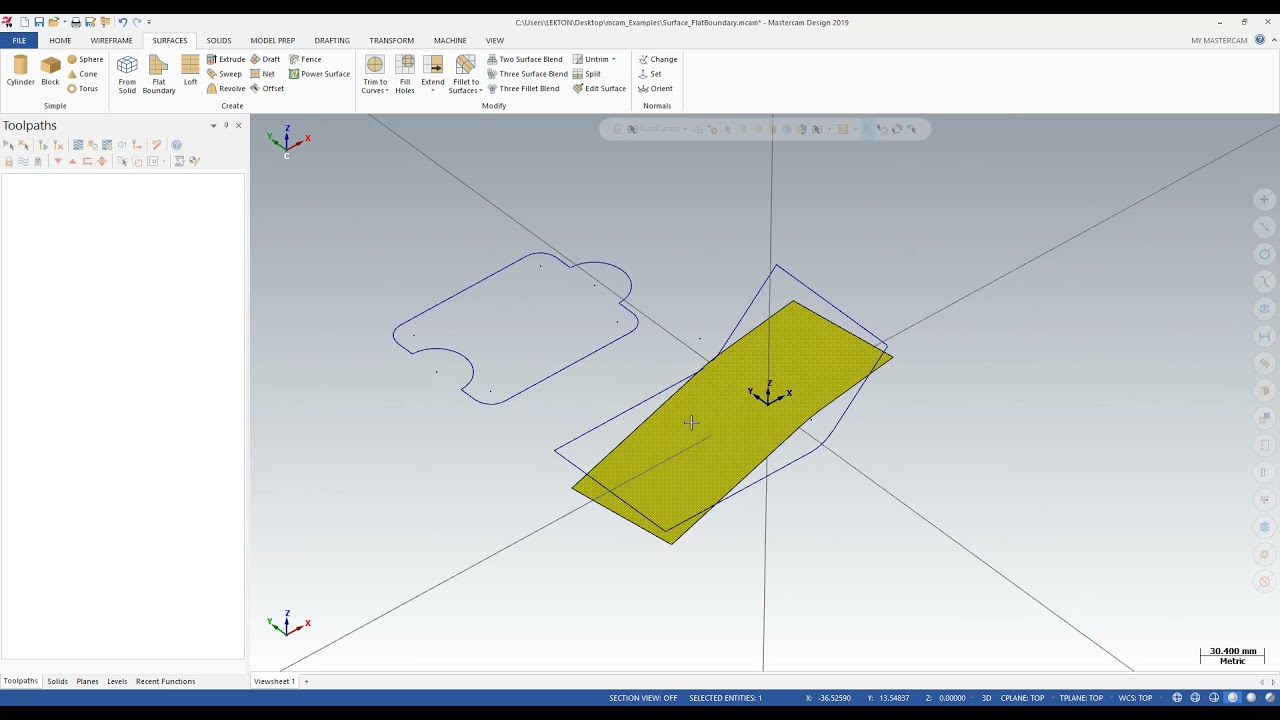Create a Torus surface
The image size is (1280, 720).
(x=83, y=88)
